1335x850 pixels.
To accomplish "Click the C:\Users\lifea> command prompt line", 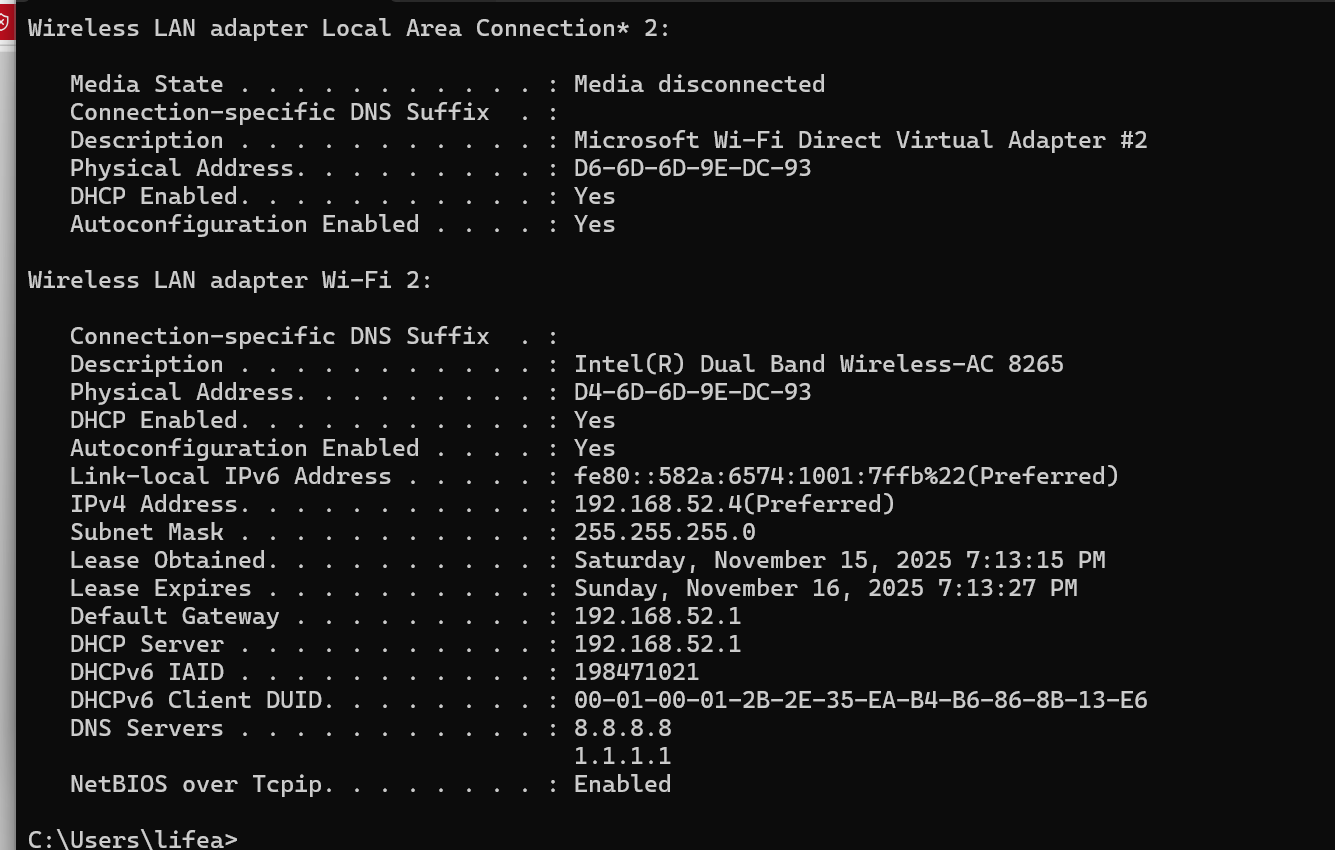I will (132, 839).
